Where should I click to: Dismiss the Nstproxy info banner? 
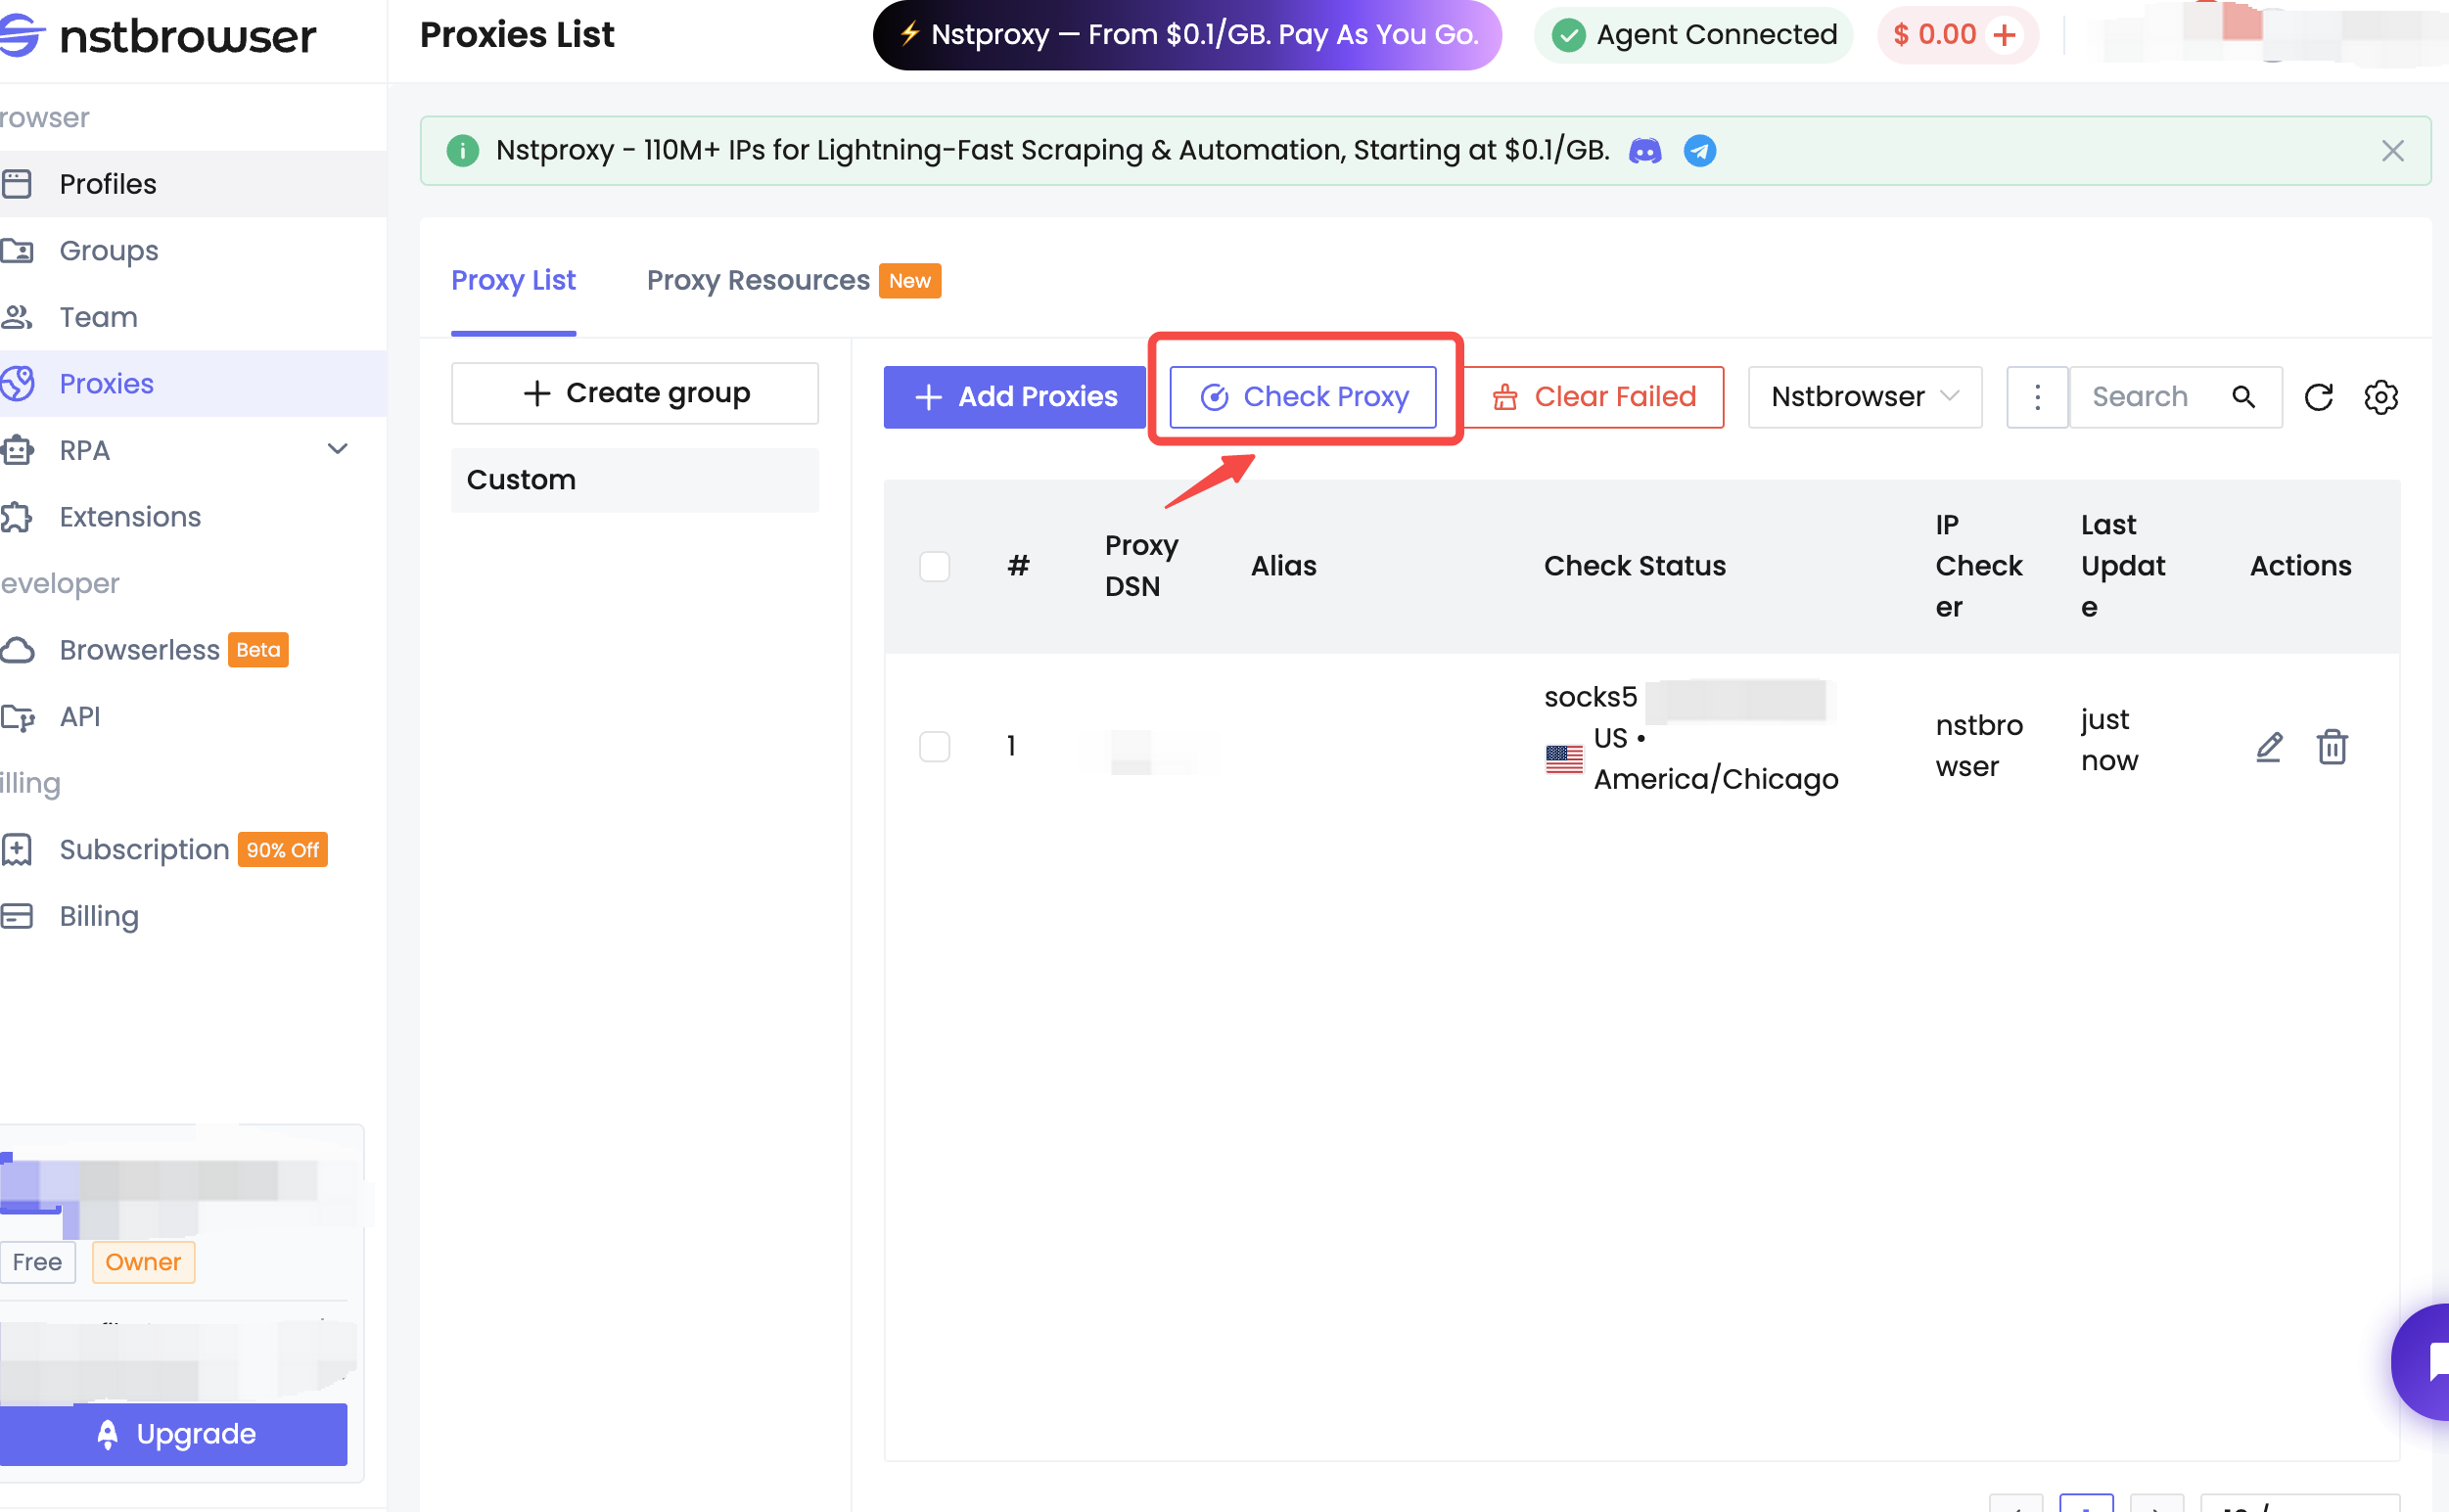(x=2392, y=151)
